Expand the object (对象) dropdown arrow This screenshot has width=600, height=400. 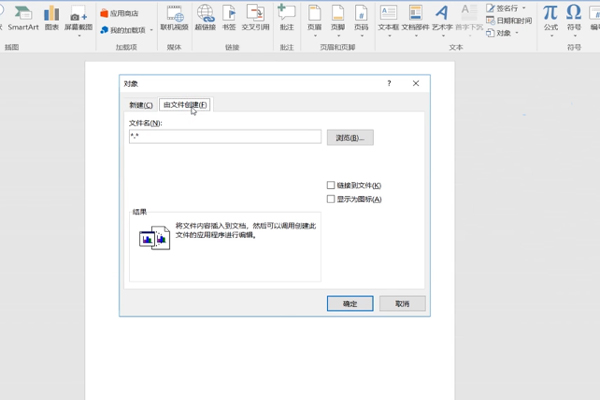click(x=517, y=33)
